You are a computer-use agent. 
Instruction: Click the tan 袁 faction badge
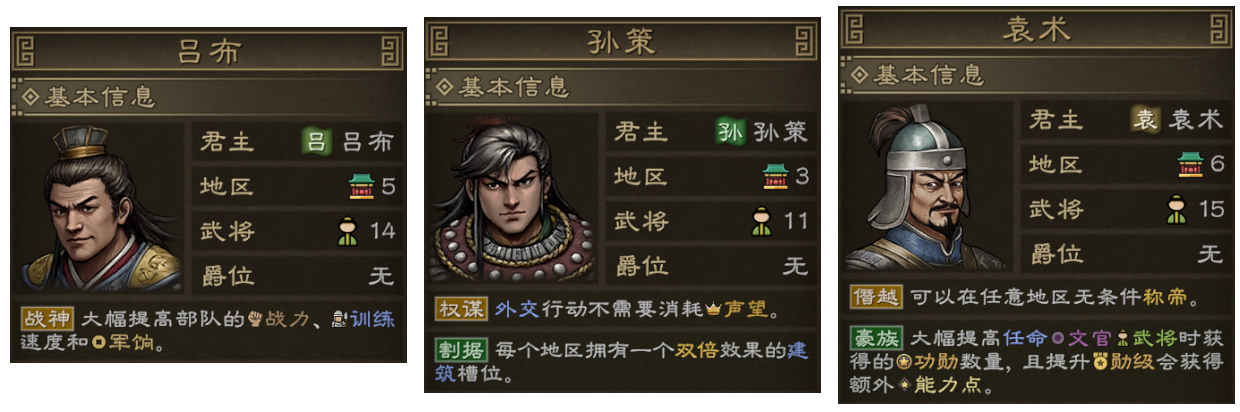[1146, 120]
